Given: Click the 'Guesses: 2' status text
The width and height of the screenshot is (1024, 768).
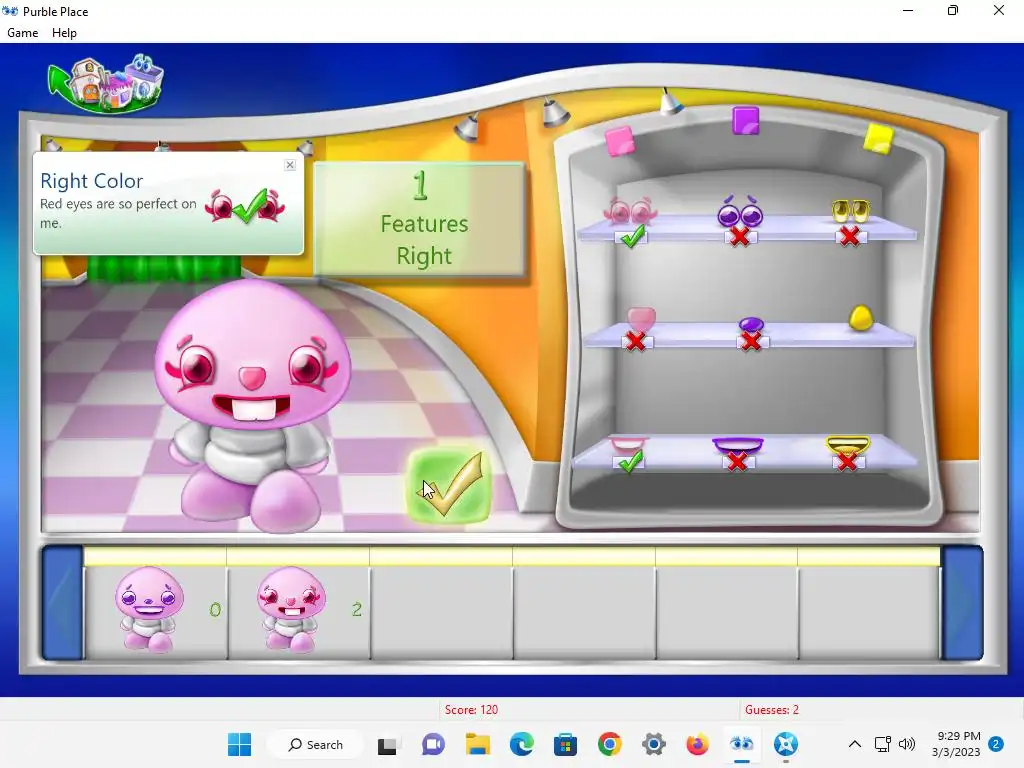Looking at the screenshot, I should pos(772,709).
